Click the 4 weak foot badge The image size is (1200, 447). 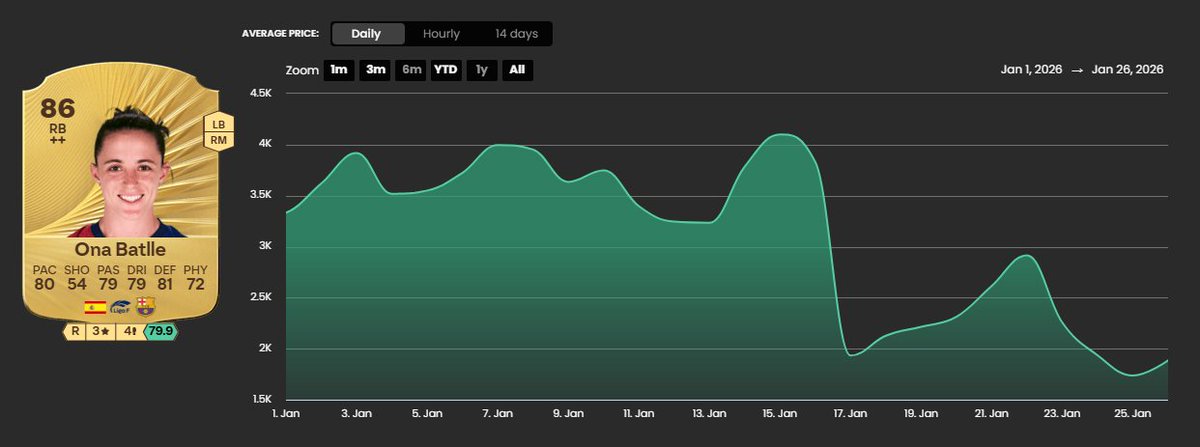[x=128, y=331]
